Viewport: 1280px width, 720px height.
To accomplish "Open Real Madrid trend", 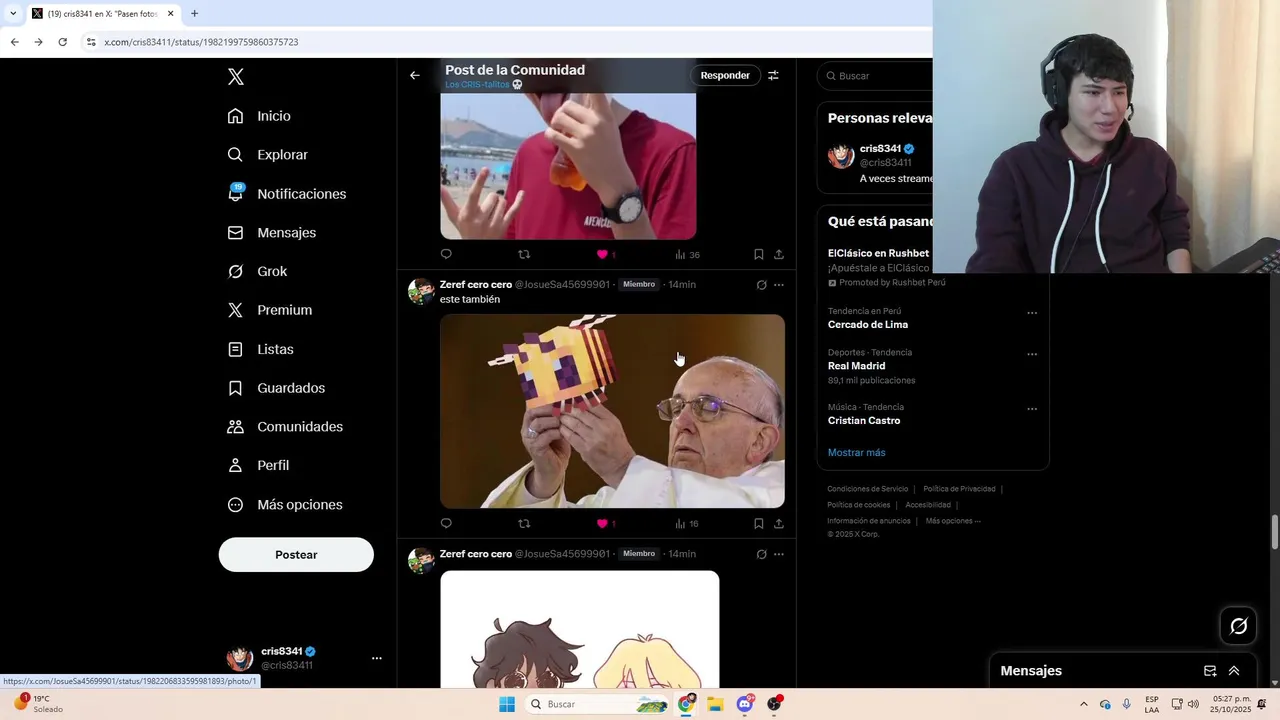I will [x=857, y=366].
